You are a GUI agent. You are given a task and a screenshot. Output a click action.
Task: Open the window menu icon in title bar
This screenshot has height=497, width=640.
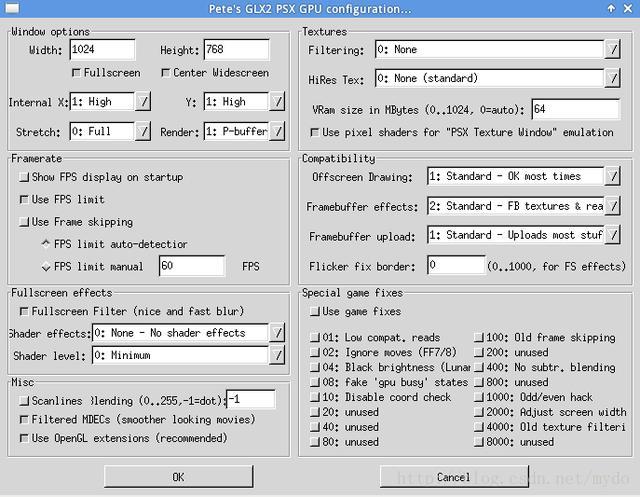(x=9, y=9)
